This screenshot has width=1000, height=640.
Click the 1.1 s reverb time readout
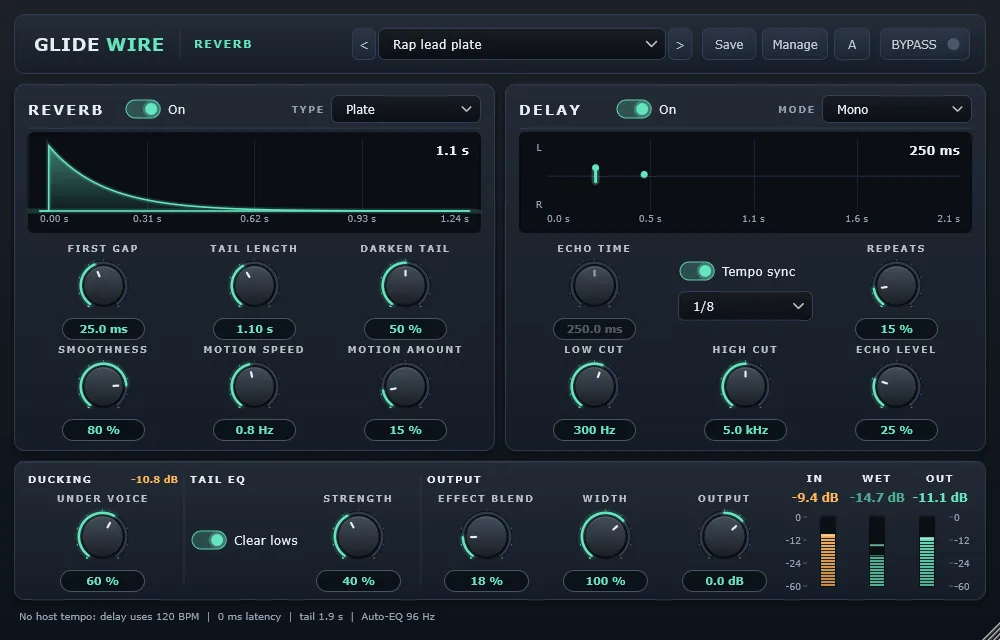452,150
